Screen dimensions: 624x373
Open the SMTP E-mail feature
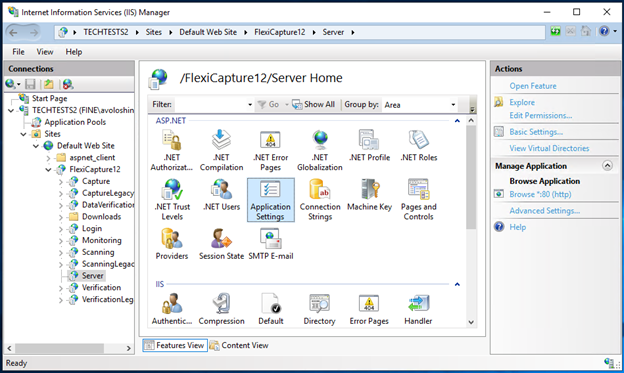point(271,244)
